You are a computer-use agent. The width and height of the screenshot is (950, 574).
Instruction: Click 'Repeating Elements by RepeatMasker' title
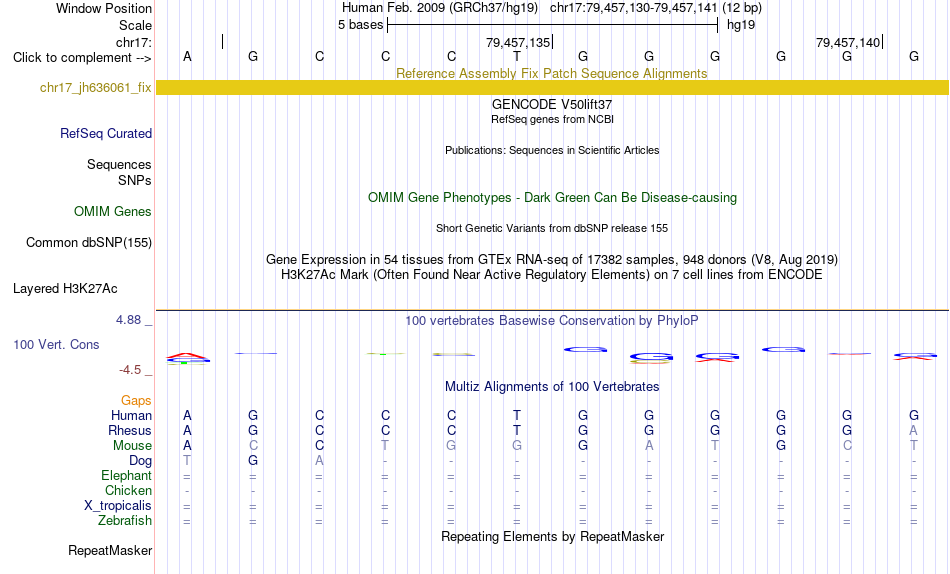point(553,537)
